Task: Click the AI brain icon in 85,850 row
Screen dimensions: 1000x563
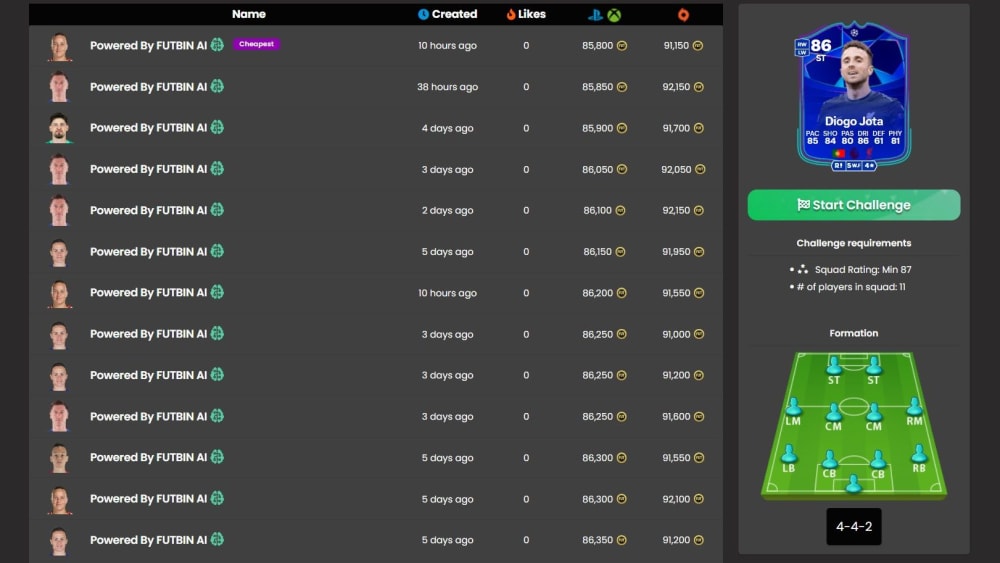Action: coord(217,86)
